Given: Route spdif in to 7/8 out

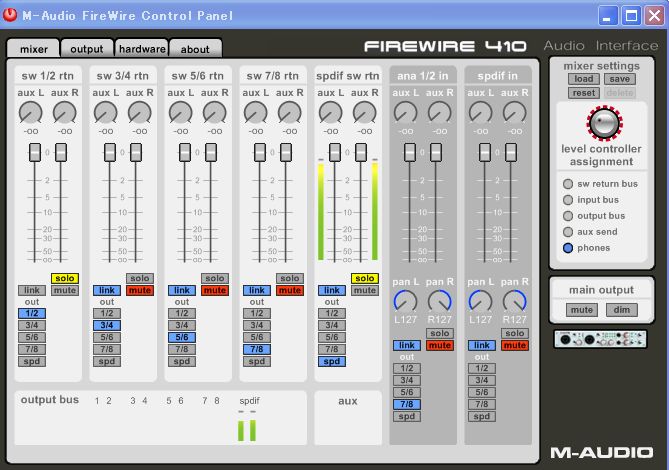Looking at the screenshot, I should (482, 404).
